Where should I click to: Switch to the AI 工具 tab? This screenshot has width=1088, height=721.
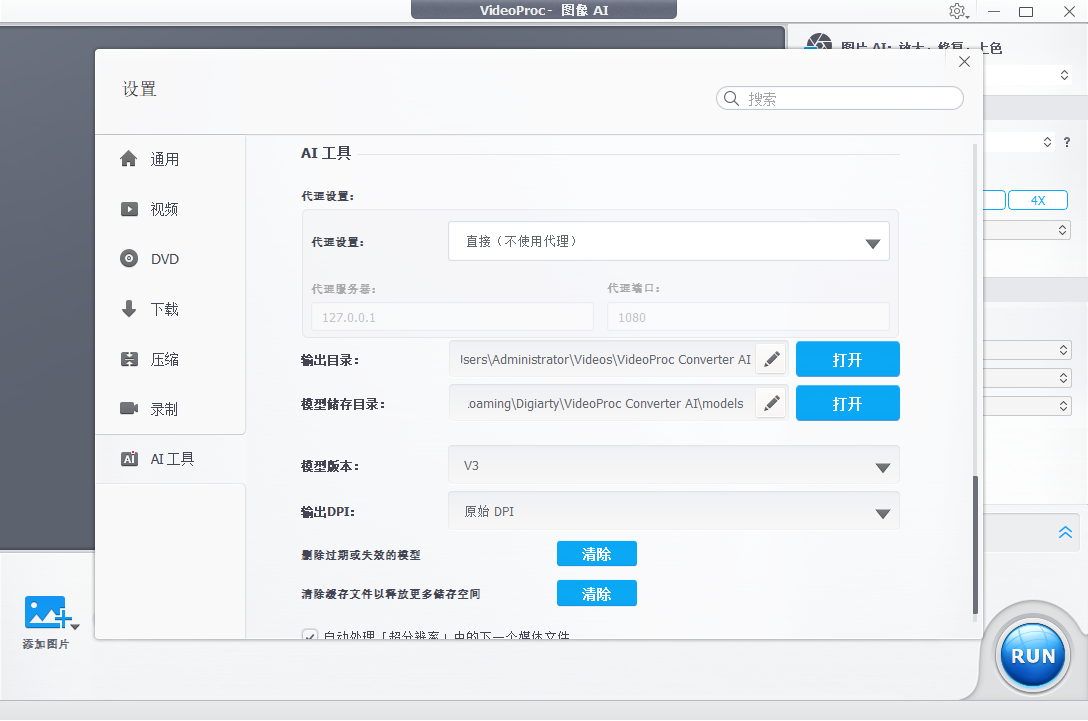point(170,458)
